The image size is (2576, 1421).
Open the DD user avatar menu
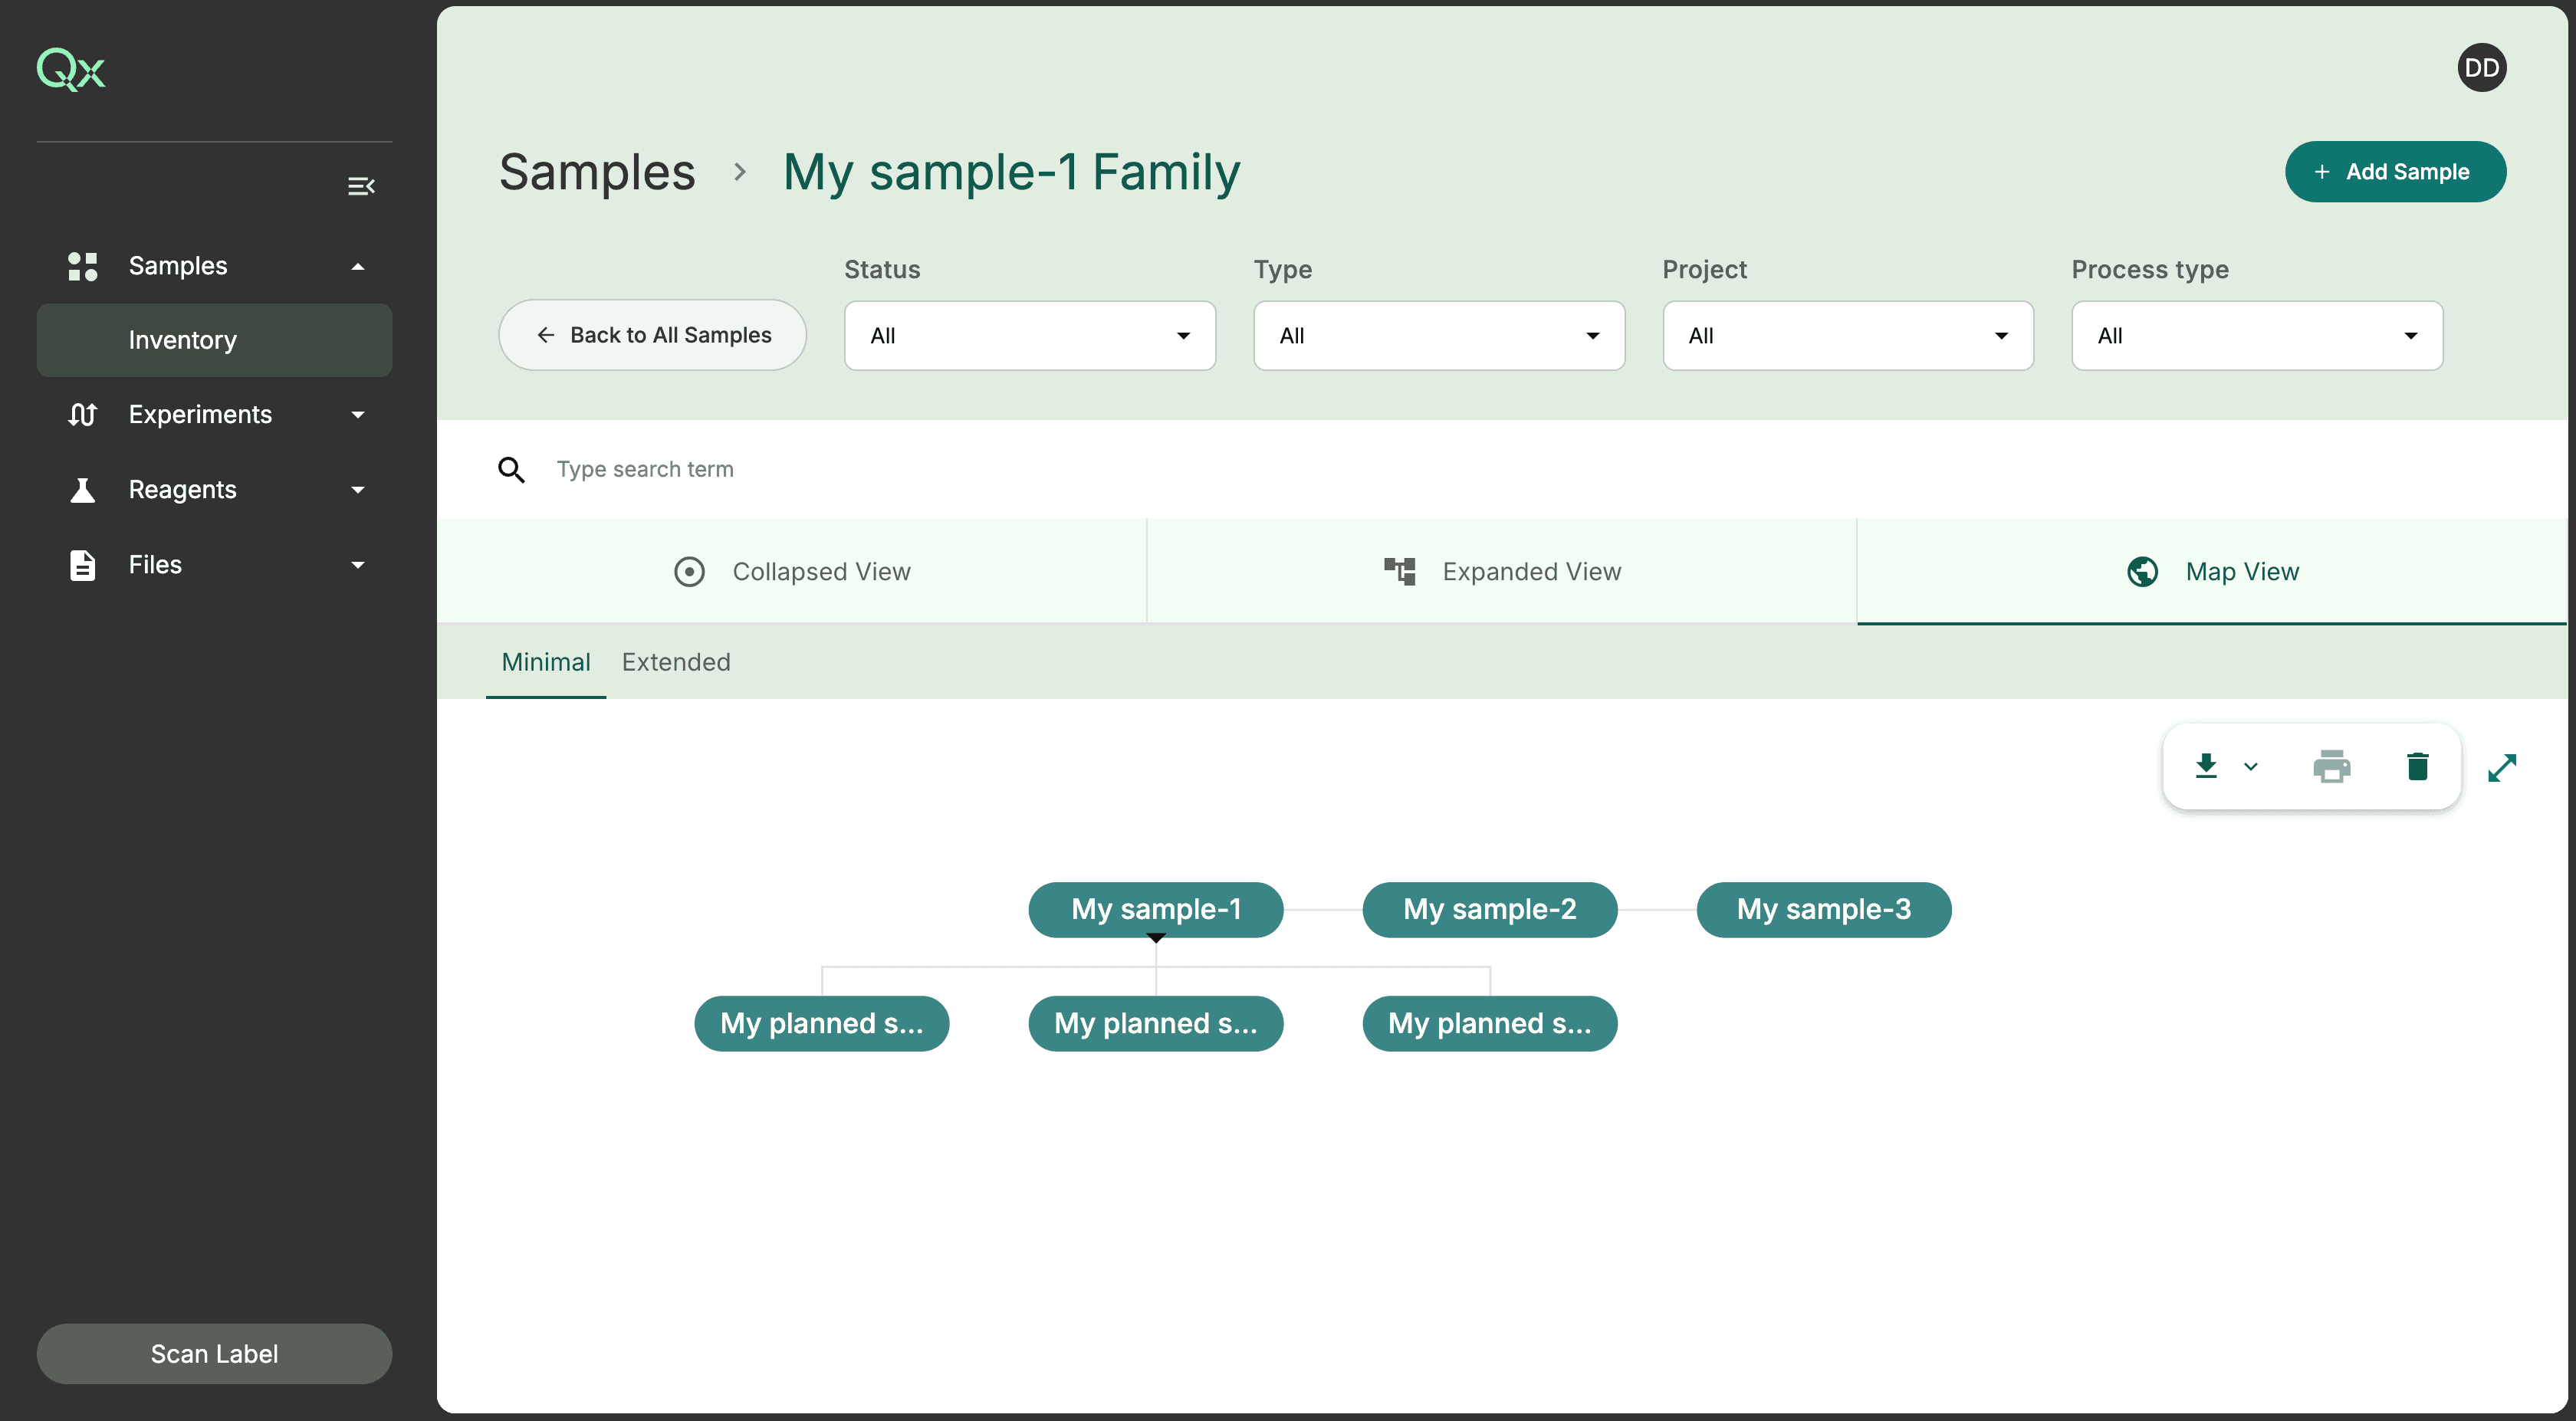tap(2481, 68)
